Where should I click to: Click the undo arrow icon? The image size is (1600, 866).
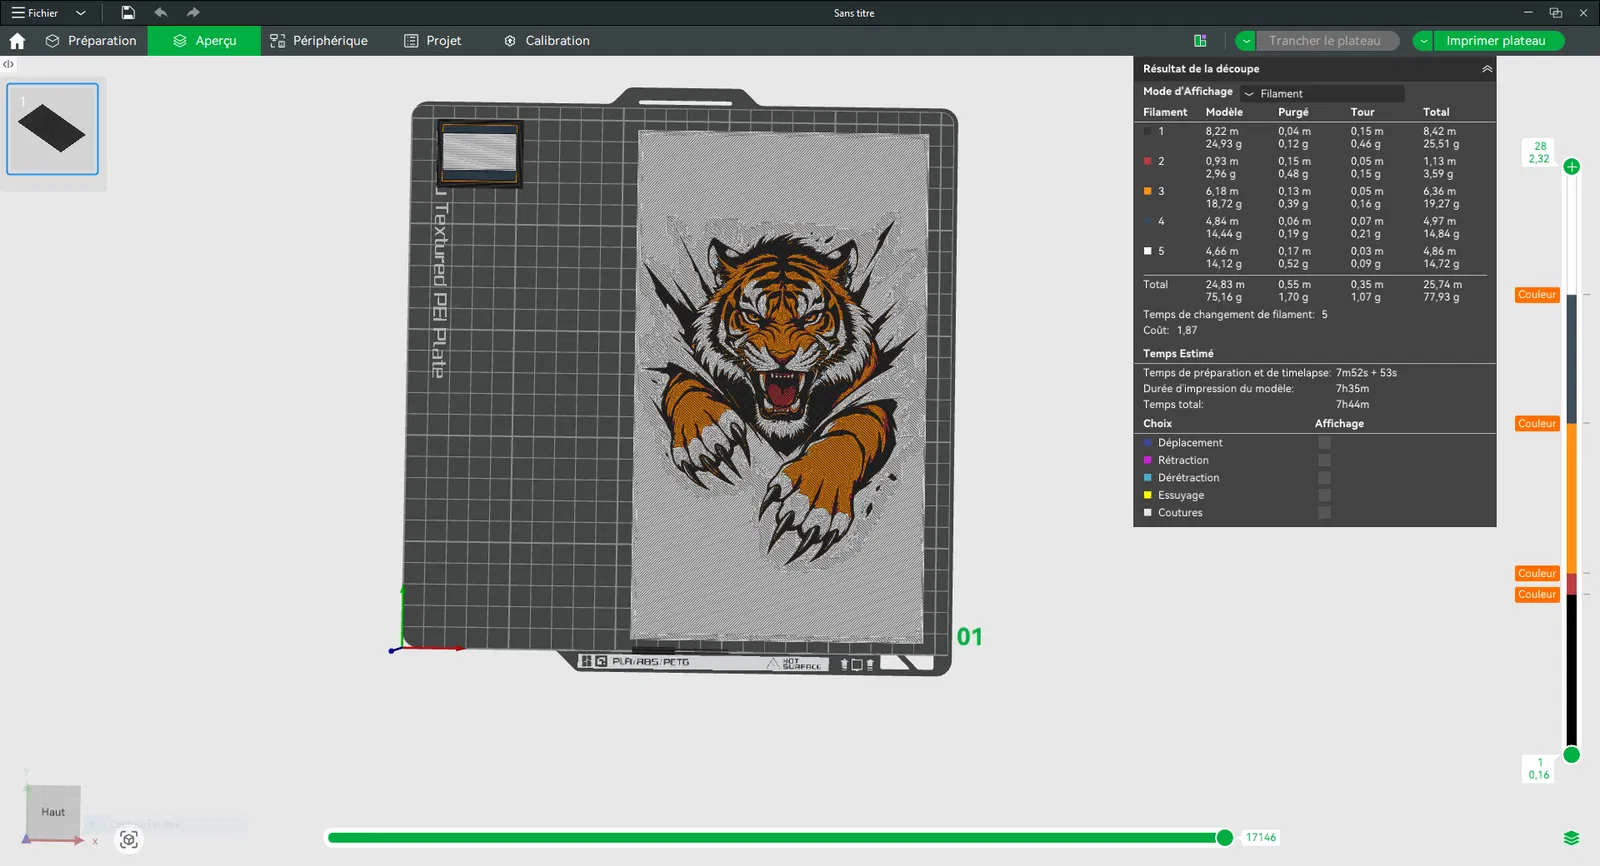click(x=161, y=13)
